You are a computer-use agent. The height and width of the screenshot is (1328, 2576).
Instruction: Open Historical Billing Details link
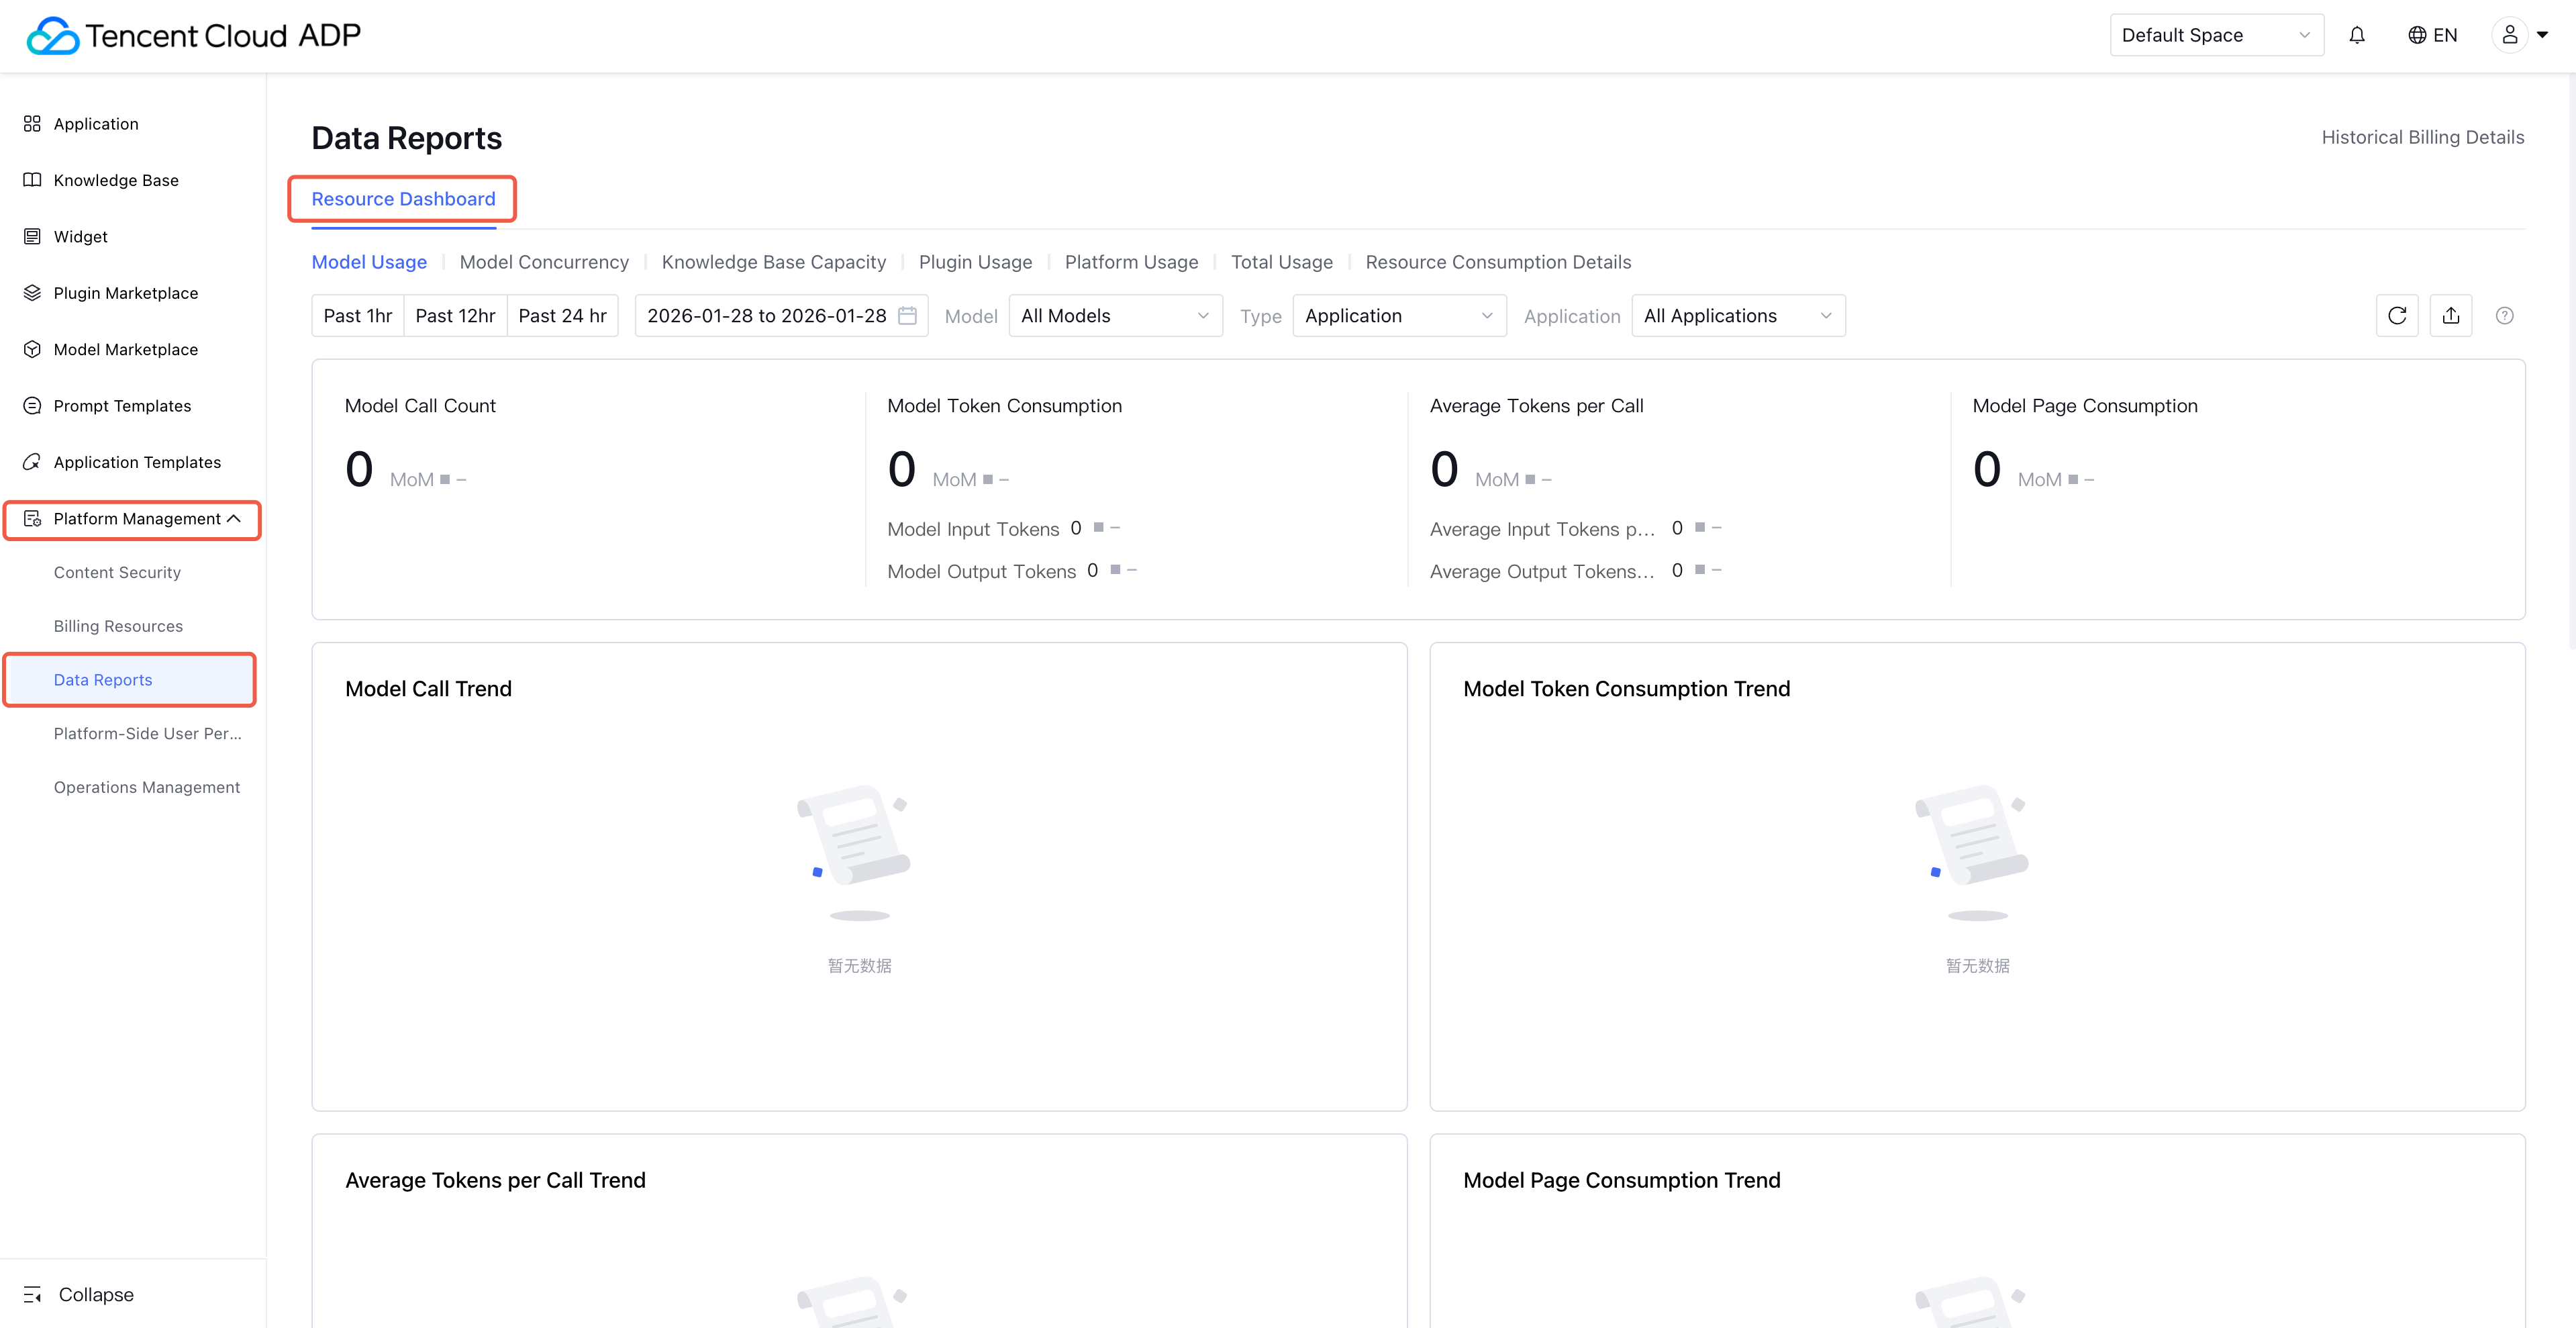(2422, 137)
